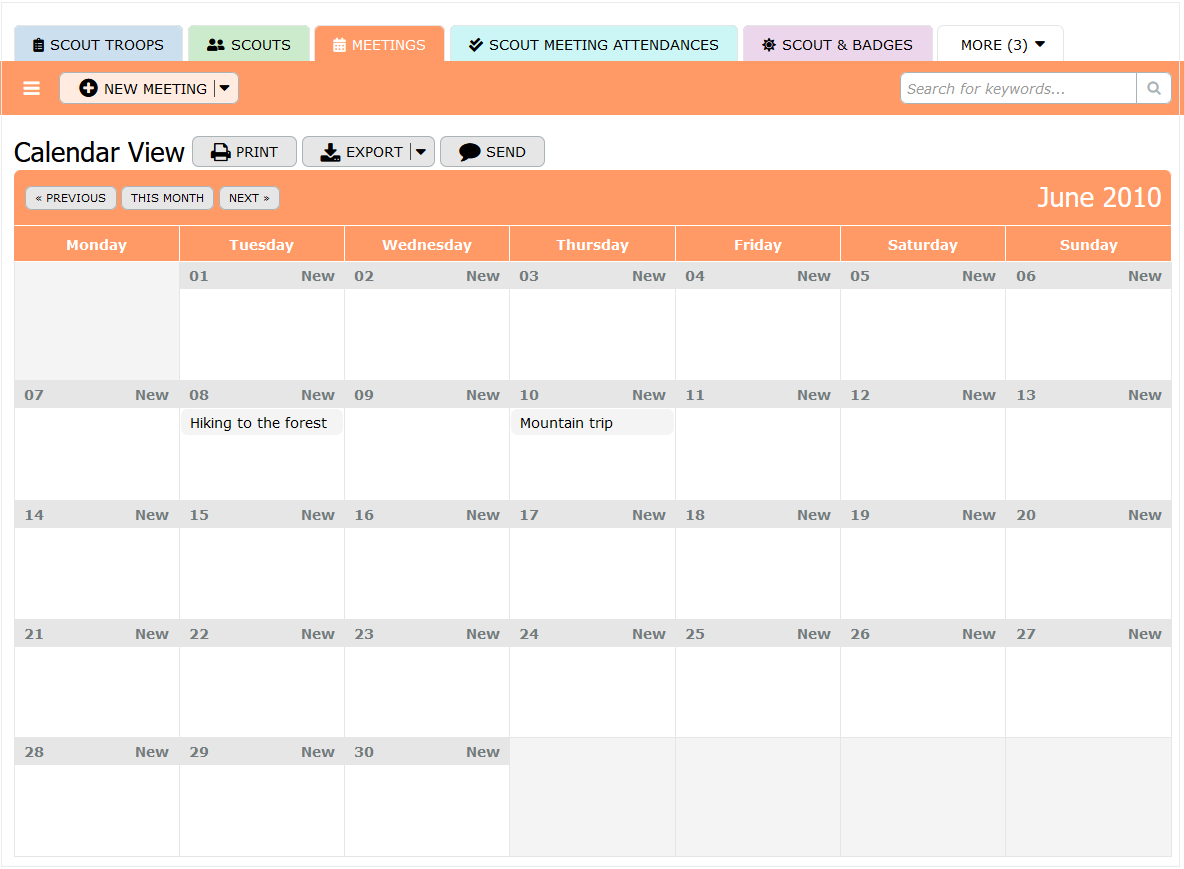Open the More (3) tabs dropdown
This screenshot has width=1184, height=869.
(1000, 45)
